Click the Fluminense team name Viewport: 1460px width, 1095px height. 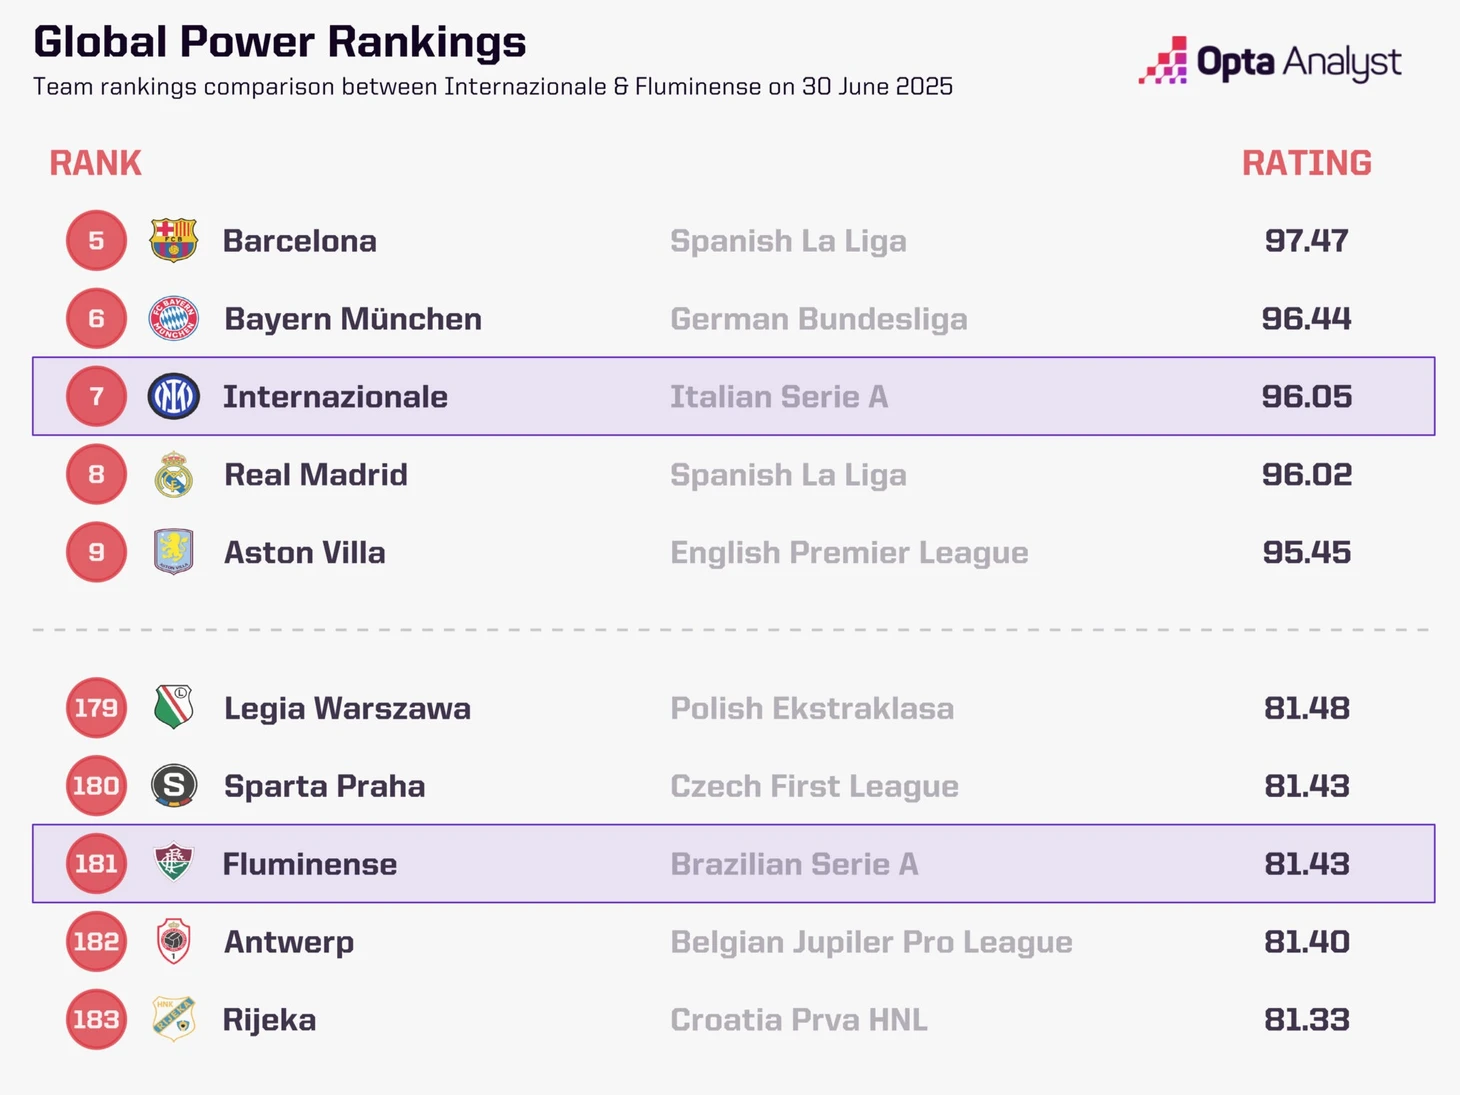click(309, 864)
